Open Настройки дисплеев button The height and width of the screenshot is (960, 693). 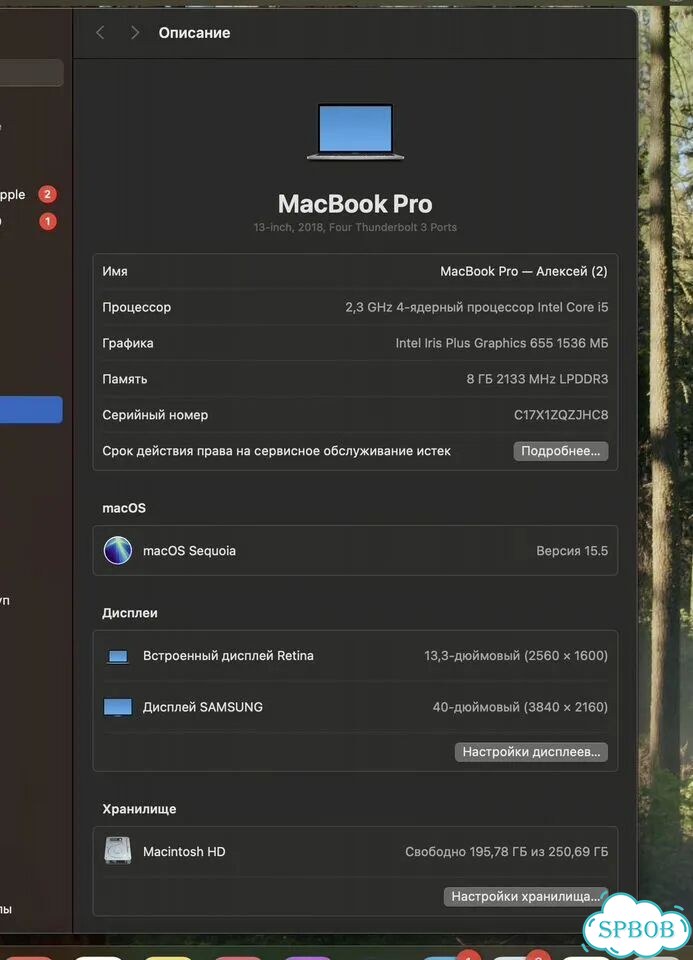pos(531,752)
